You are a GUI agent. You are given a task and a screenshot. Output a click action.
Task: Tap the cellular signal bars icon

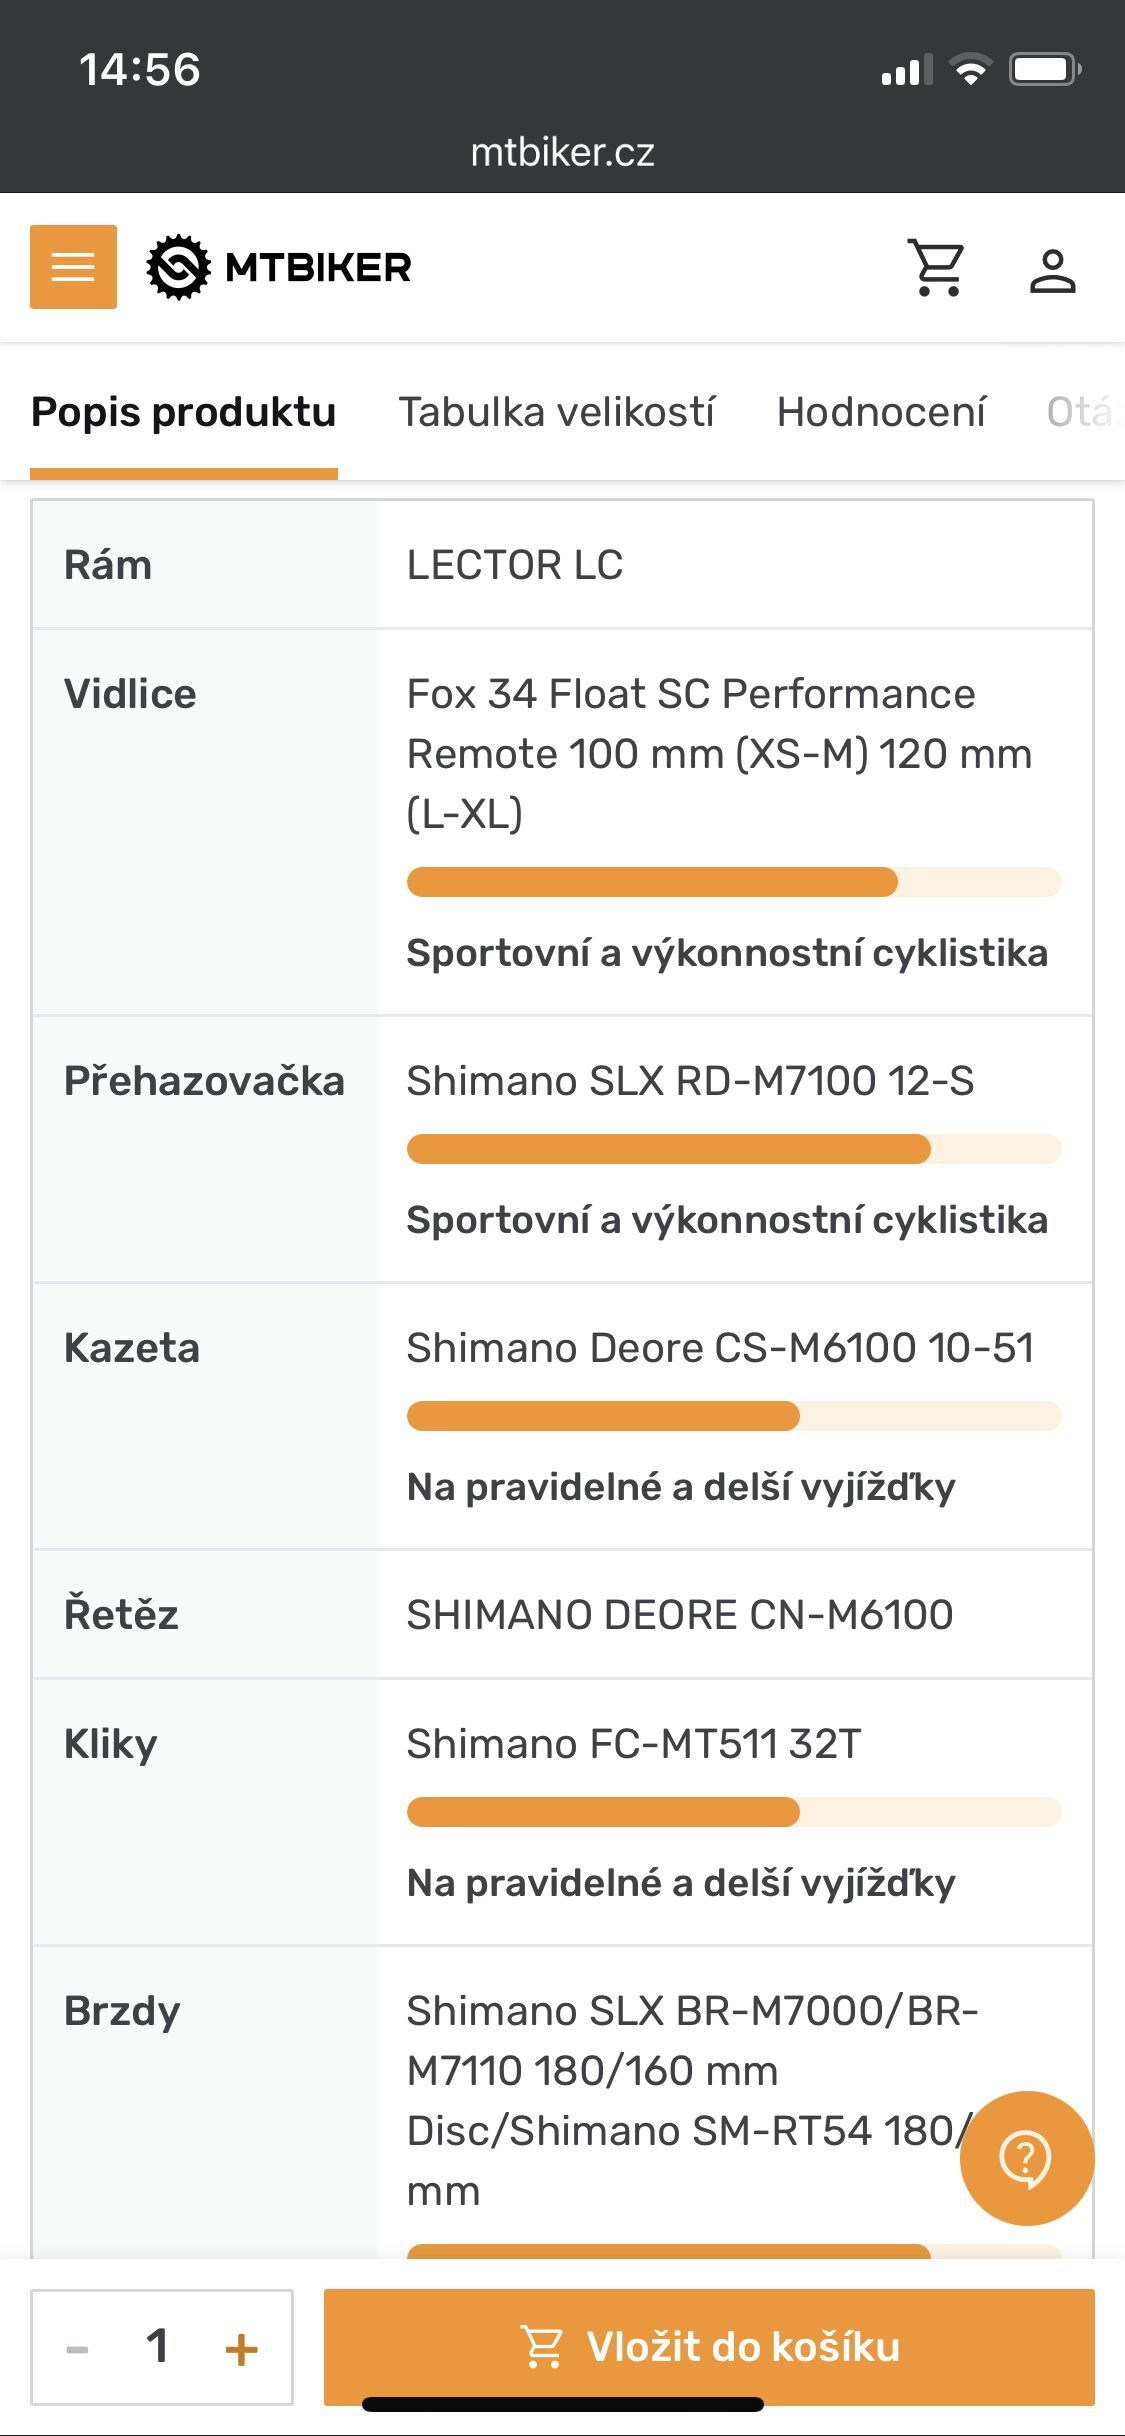click(x=906, y=70)
